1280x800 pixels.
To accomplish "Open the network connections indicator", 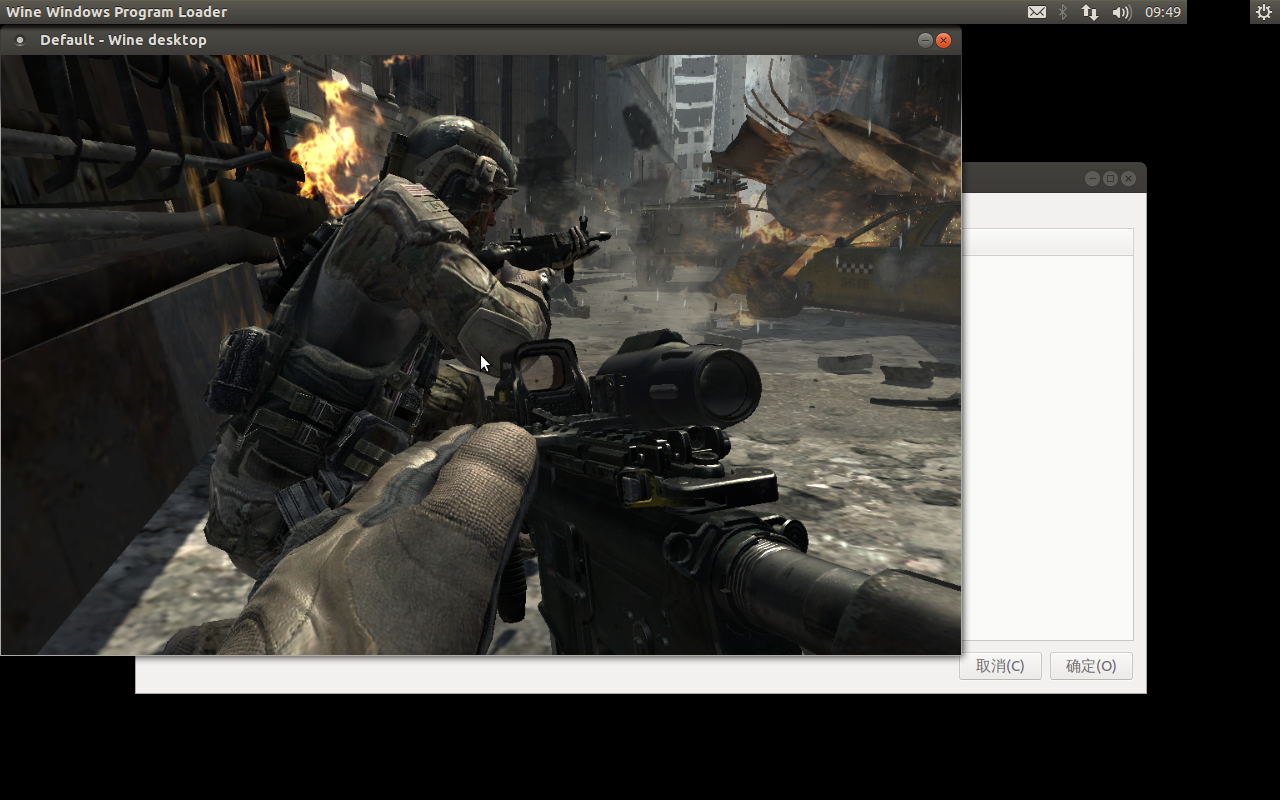I will point(1090,12).
